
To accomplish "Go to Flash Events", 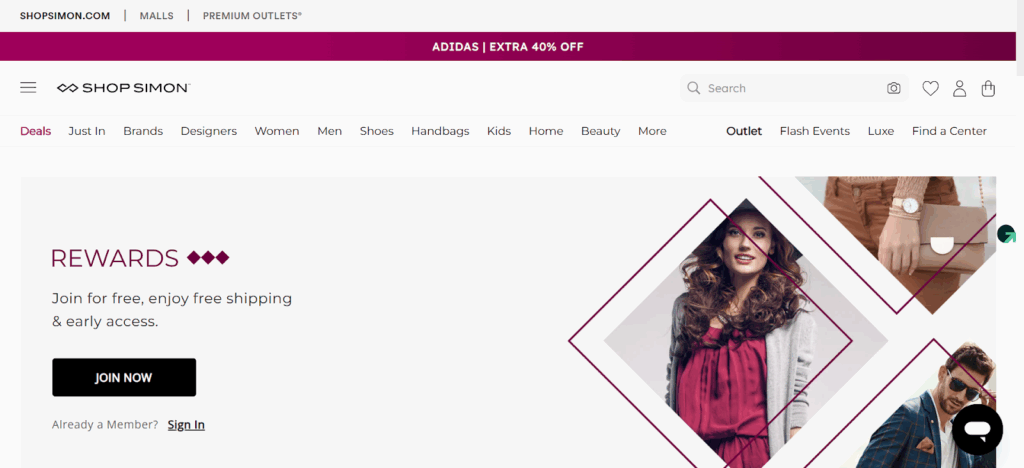I will point(814,131).
